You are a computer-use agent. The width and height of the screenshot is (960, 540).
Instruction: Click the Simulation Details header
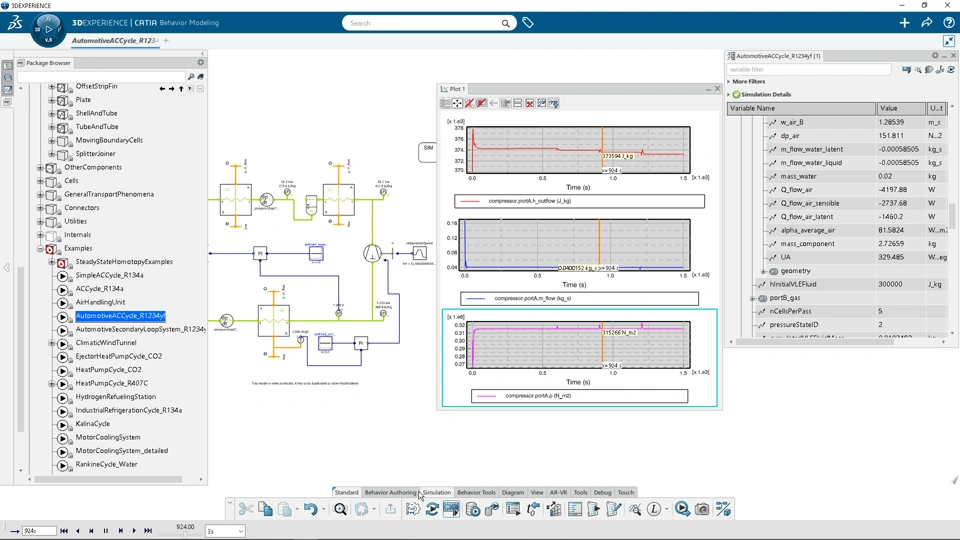(765, 94)
